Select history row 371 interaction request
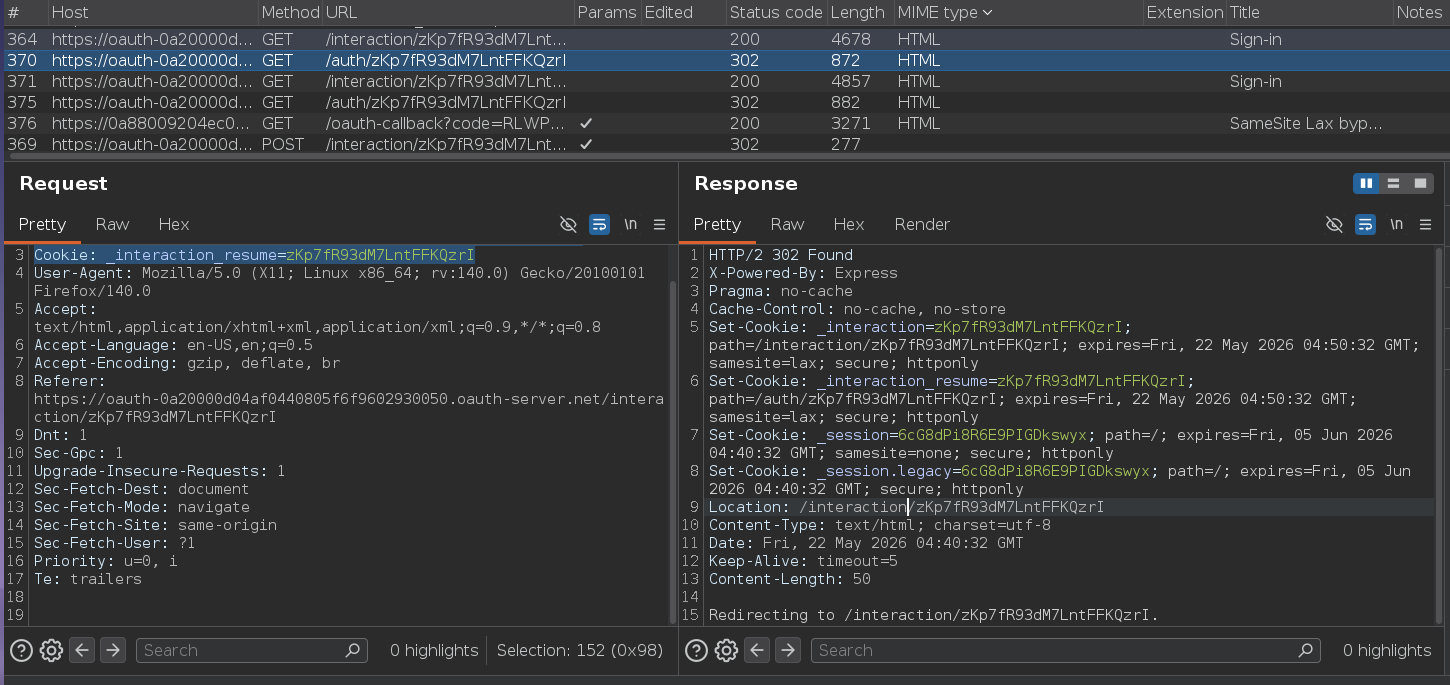 725,82
